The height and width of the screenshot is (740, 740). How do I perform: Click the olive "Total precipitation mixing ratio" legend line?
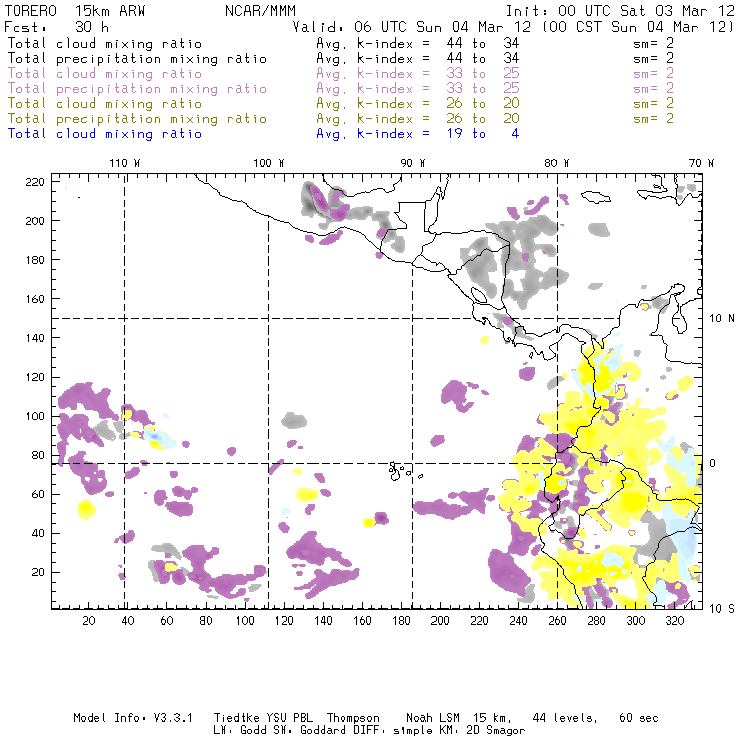137,119
